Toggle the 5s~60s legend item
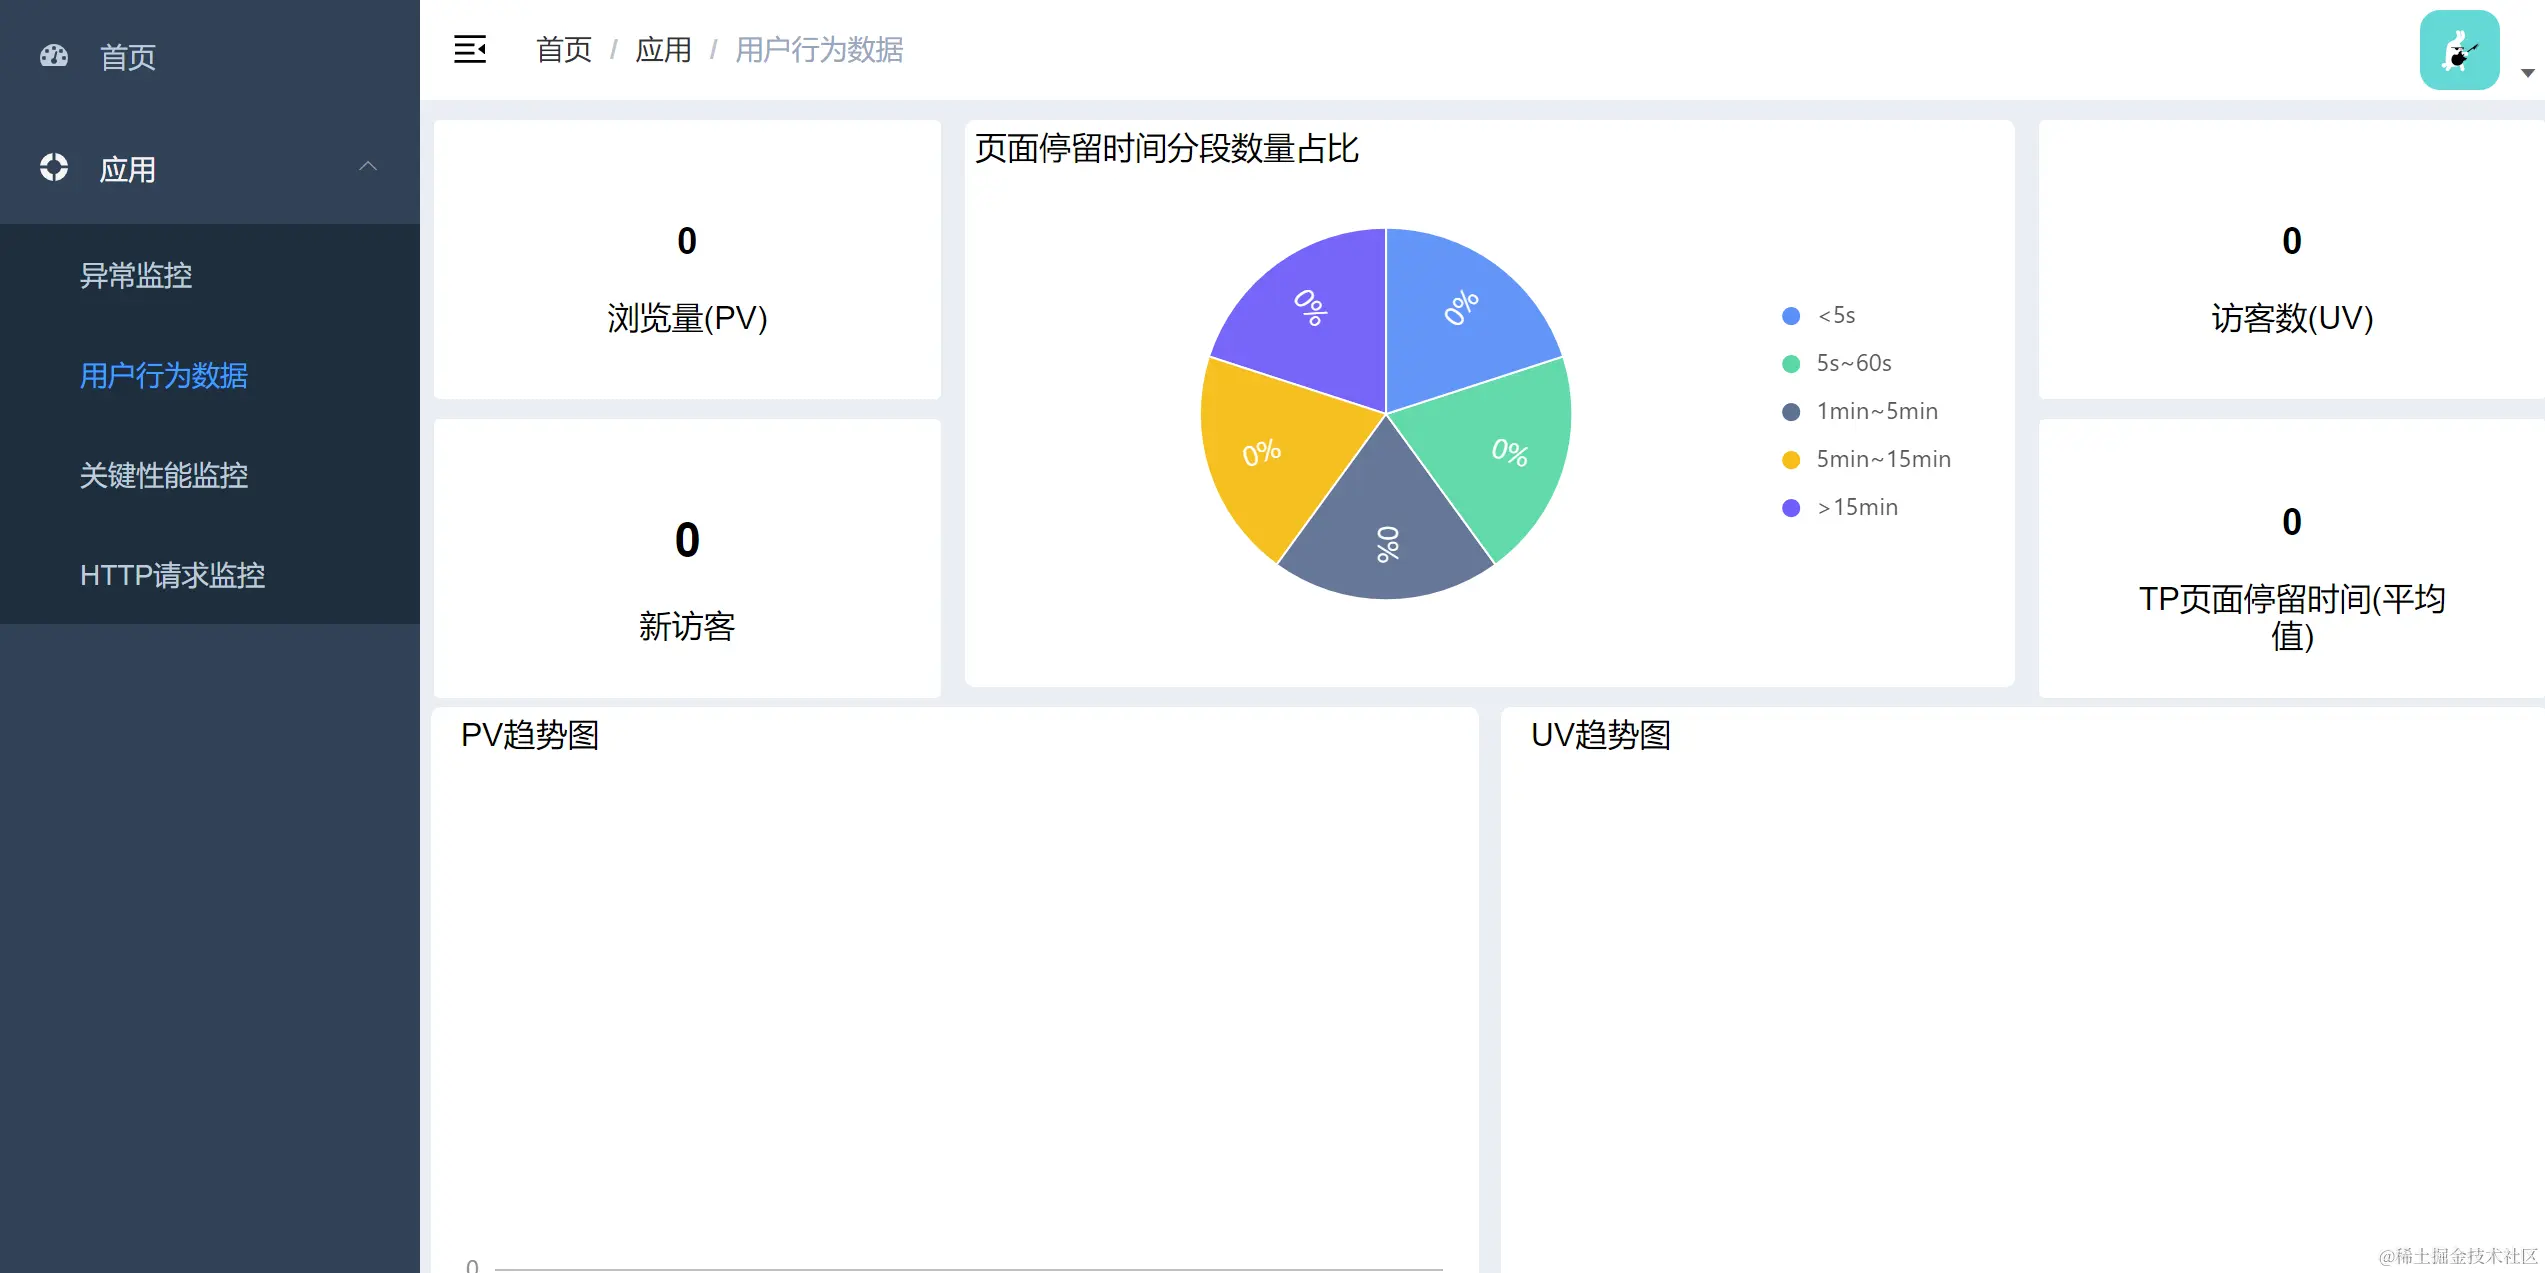This screenshot has height=1273, width=2545. coord(1852,364)
